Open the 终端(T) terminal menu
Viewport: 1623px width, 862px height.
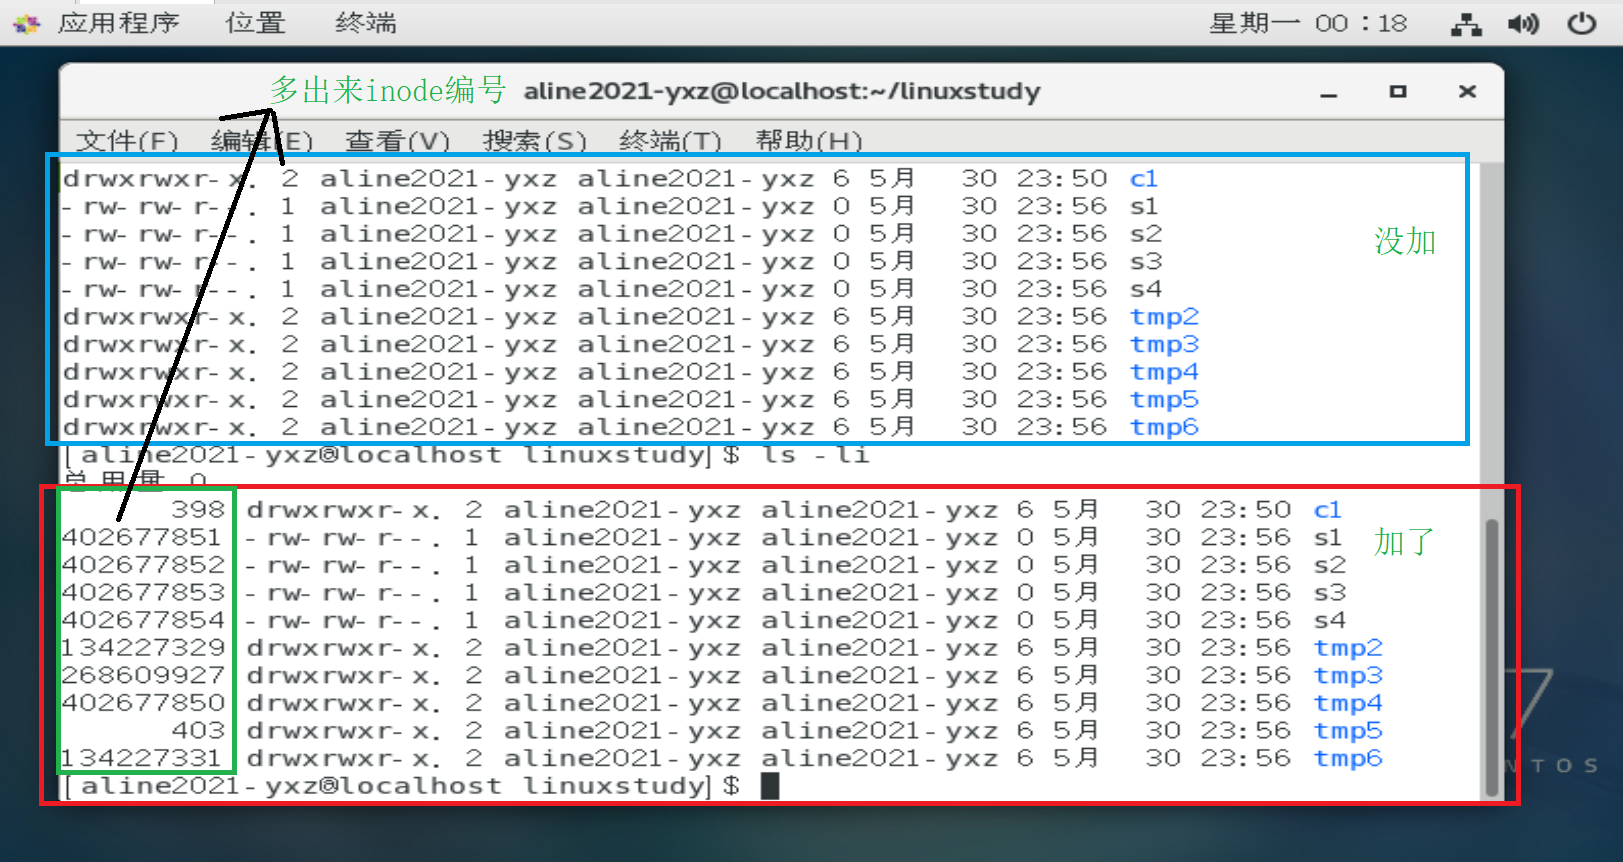(x=670, y=141)
